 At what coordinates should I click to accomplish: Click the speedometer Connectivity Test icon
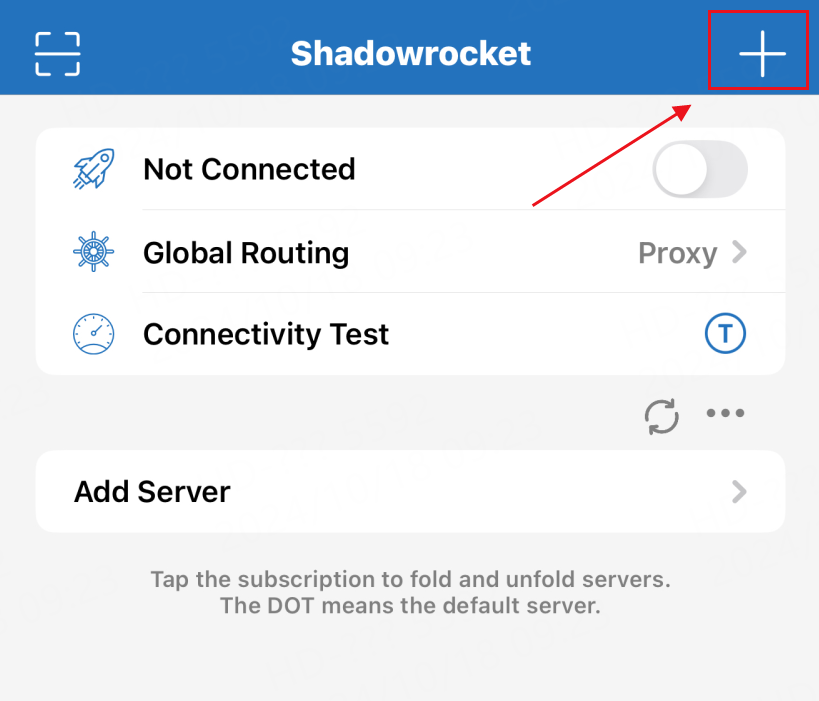point(93,334)
